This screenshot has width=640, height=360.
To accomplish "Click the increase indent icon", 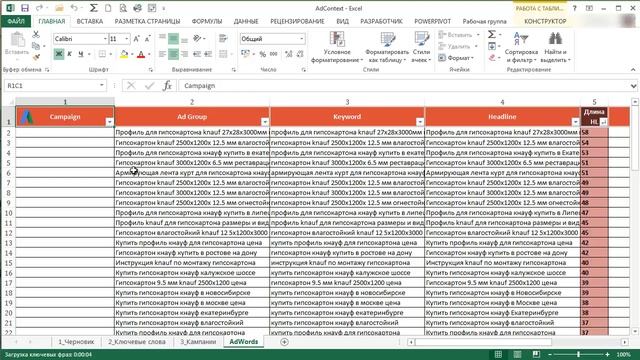I will [208, 54].
